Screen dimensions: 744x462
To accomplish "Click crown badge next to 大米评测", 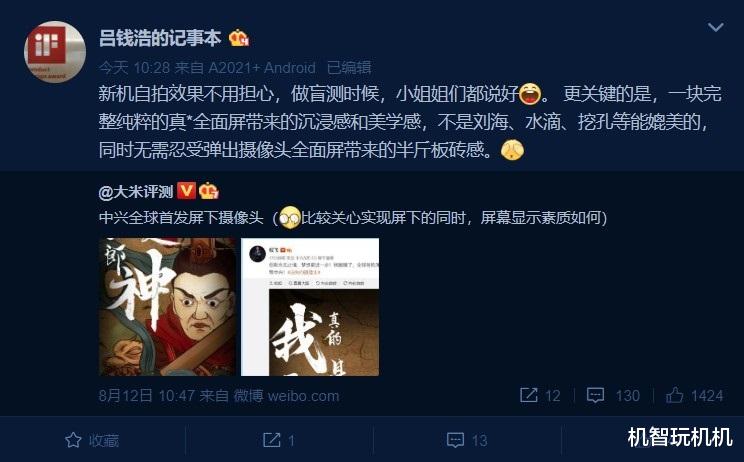I will tap(209, 191).
